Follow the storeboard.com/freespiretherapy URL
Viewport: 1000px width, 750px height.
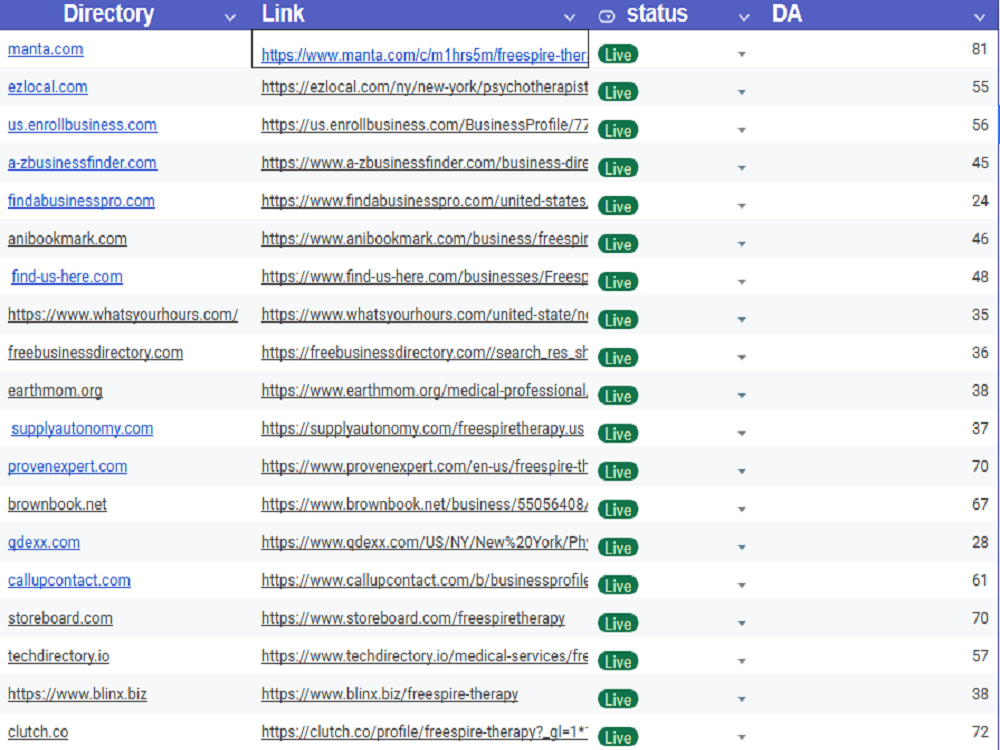coord(413,618)
